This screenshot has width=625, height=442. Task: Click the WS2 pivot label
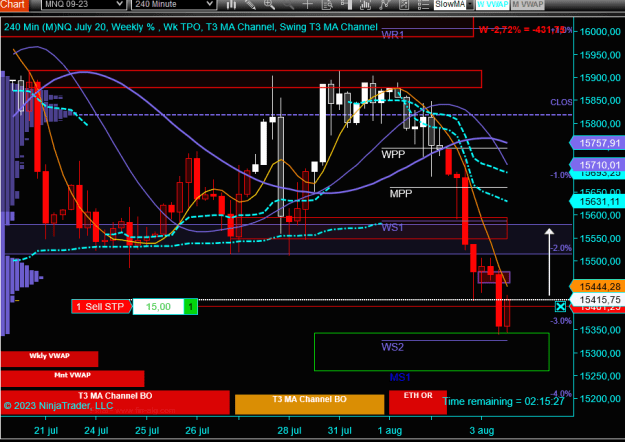click(393, 347)
